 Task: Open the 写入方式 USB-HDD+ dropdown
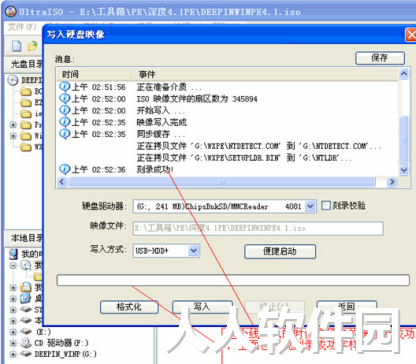click(x=194, y=251)
